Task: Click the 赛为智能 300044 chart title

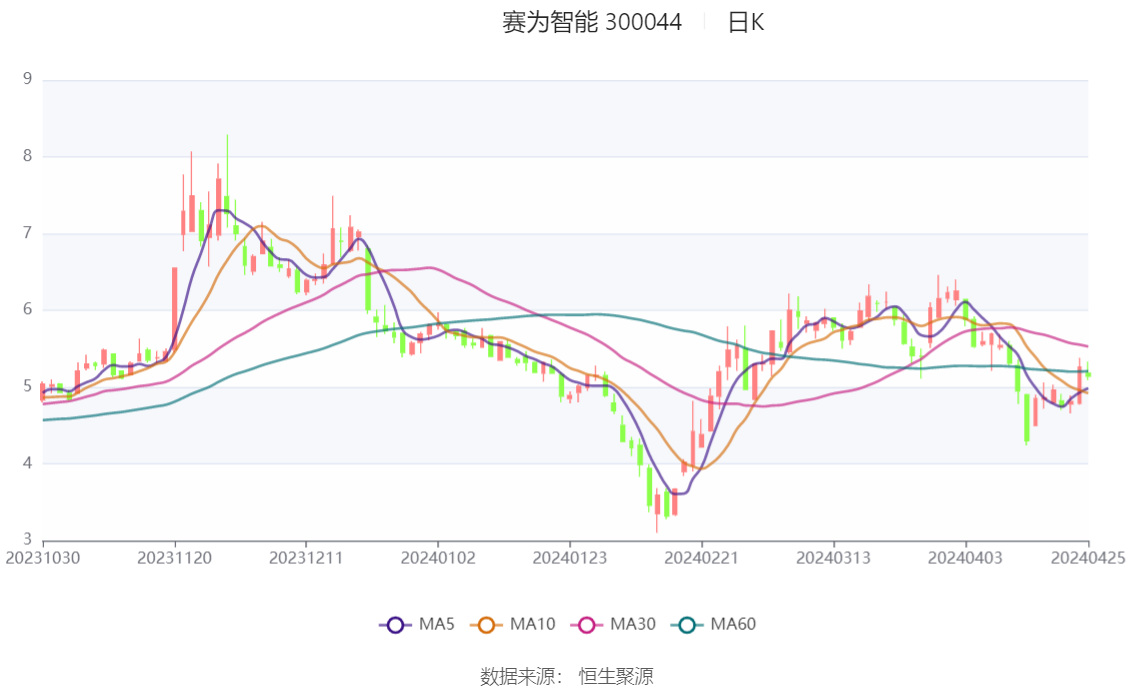Action: [592, 22]
